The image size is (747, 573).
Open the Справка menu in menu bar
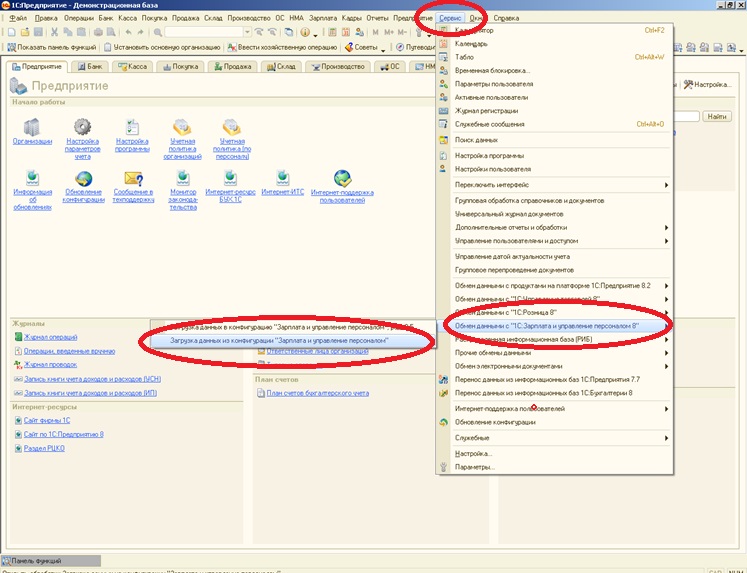coord(506,18)
